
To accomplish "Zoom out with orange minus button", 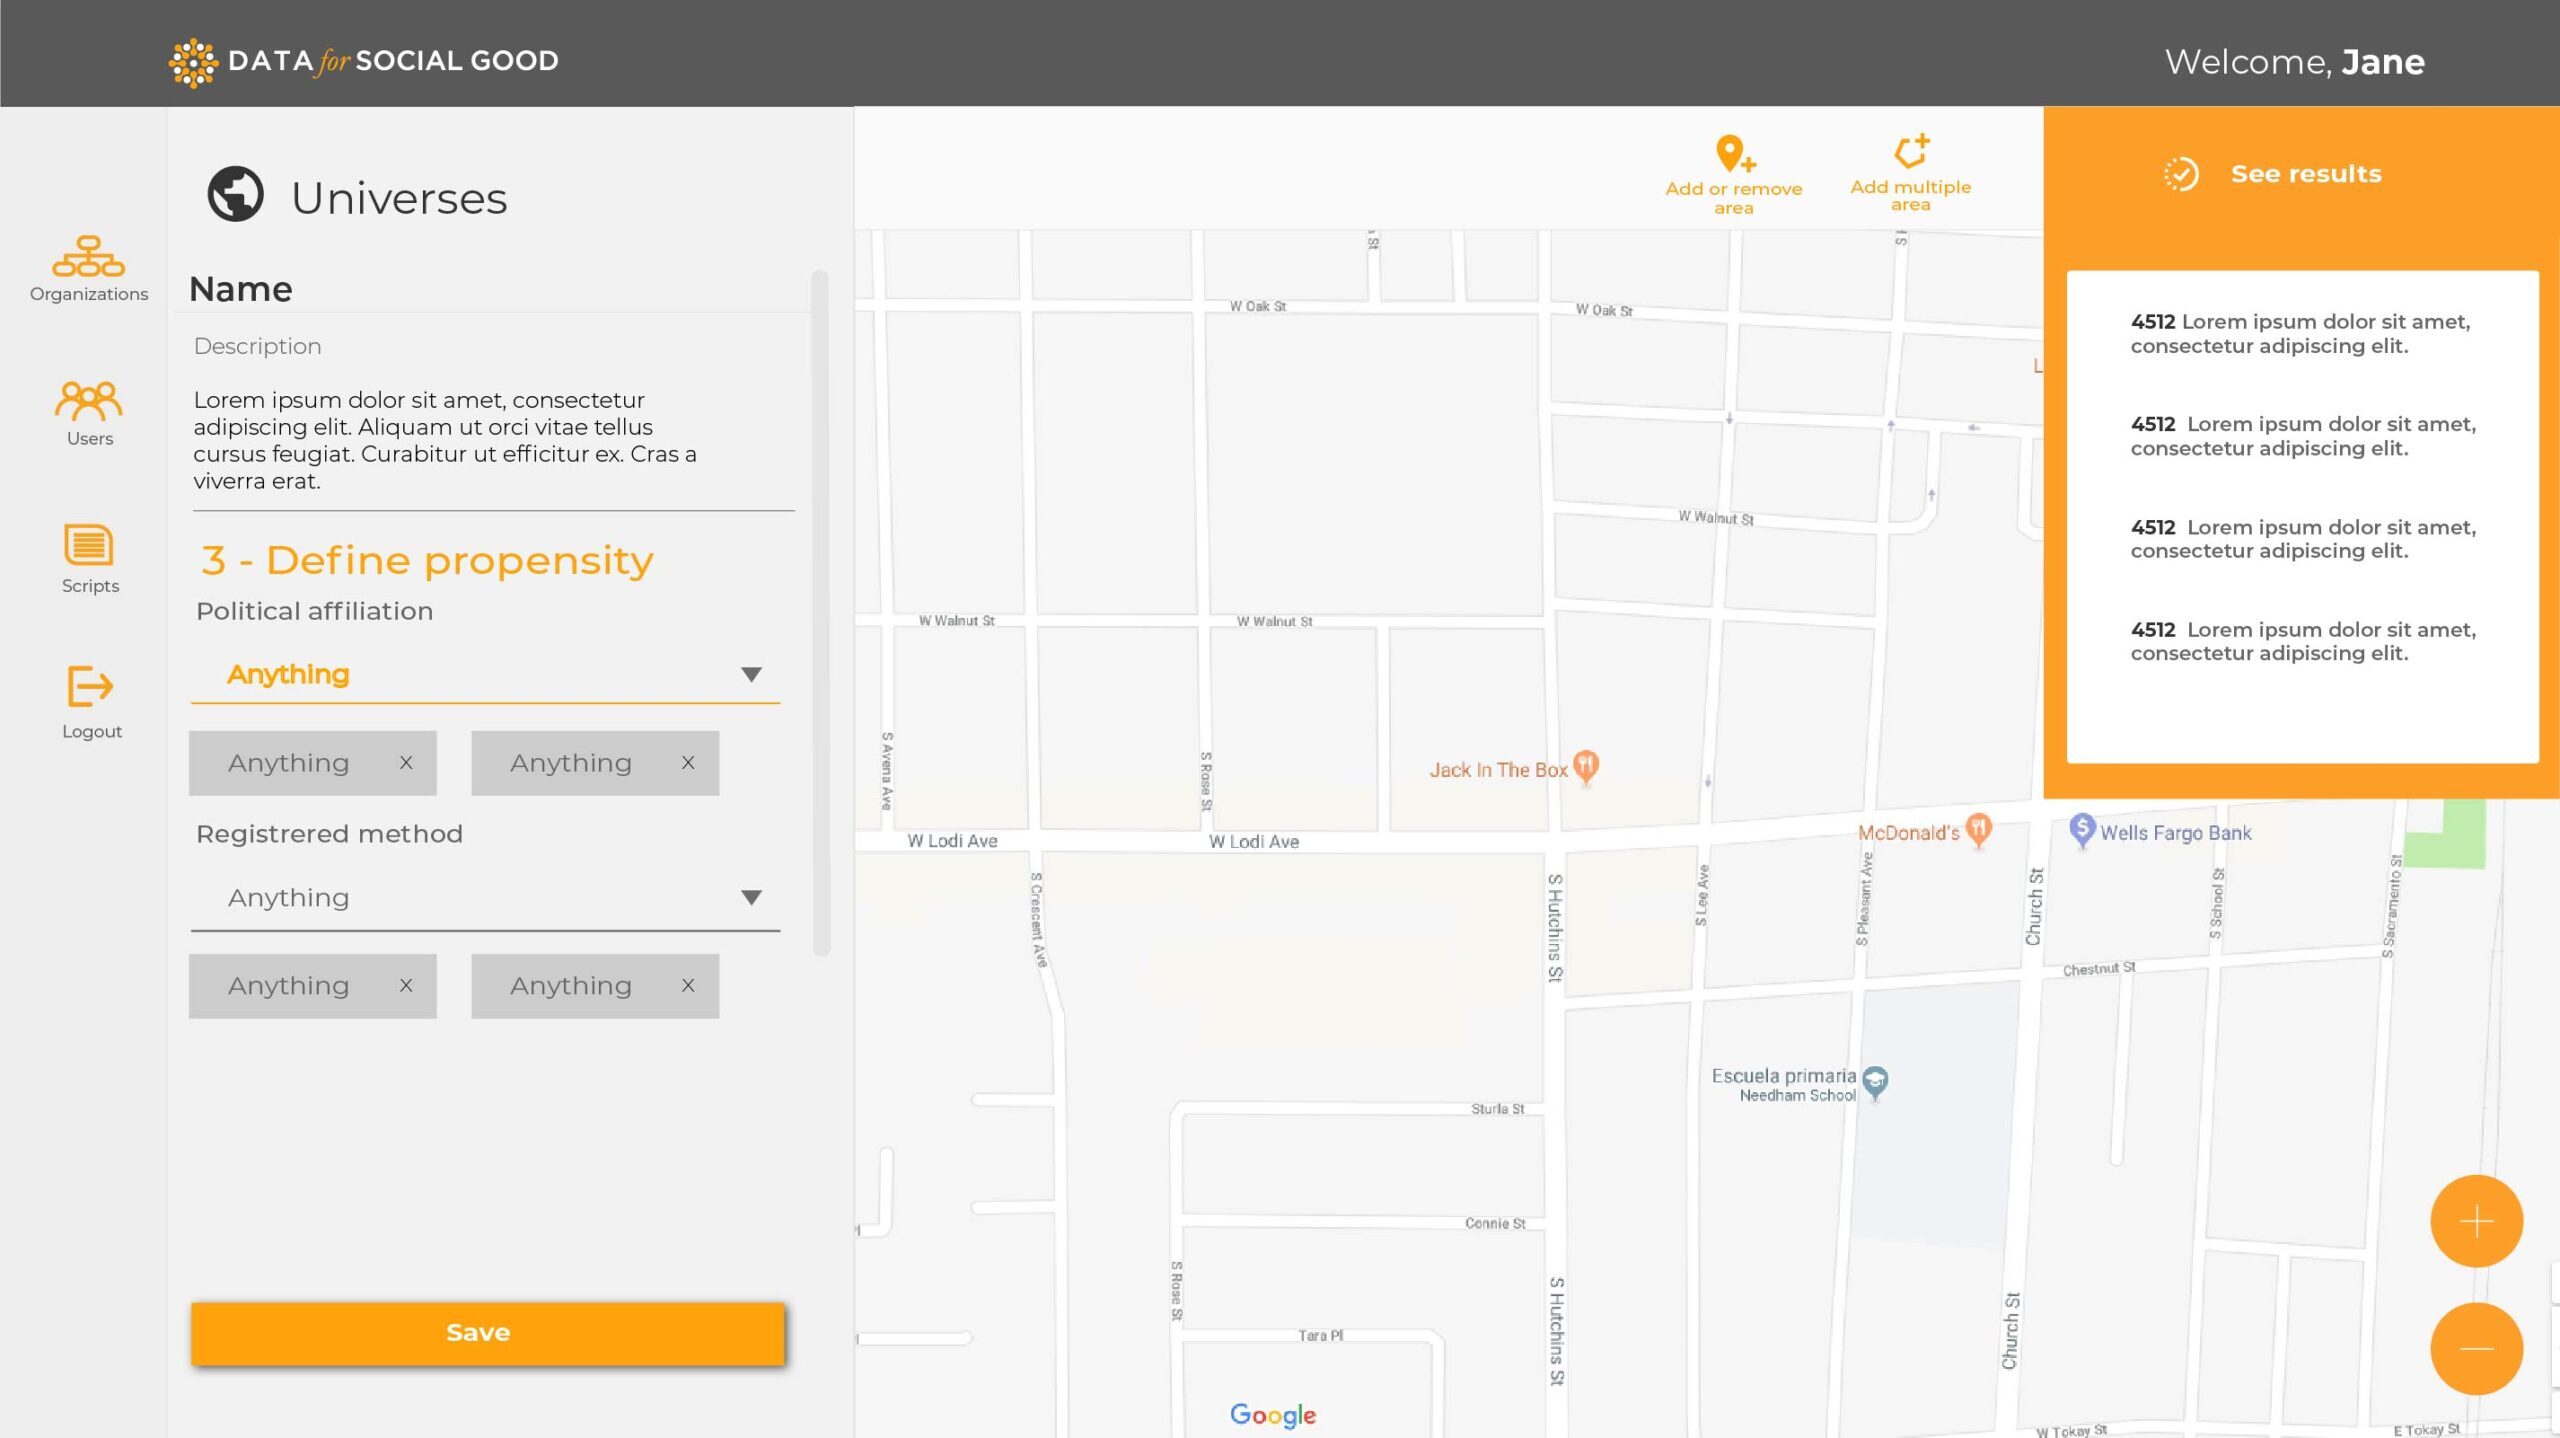I will [x=2476, y=1348].
